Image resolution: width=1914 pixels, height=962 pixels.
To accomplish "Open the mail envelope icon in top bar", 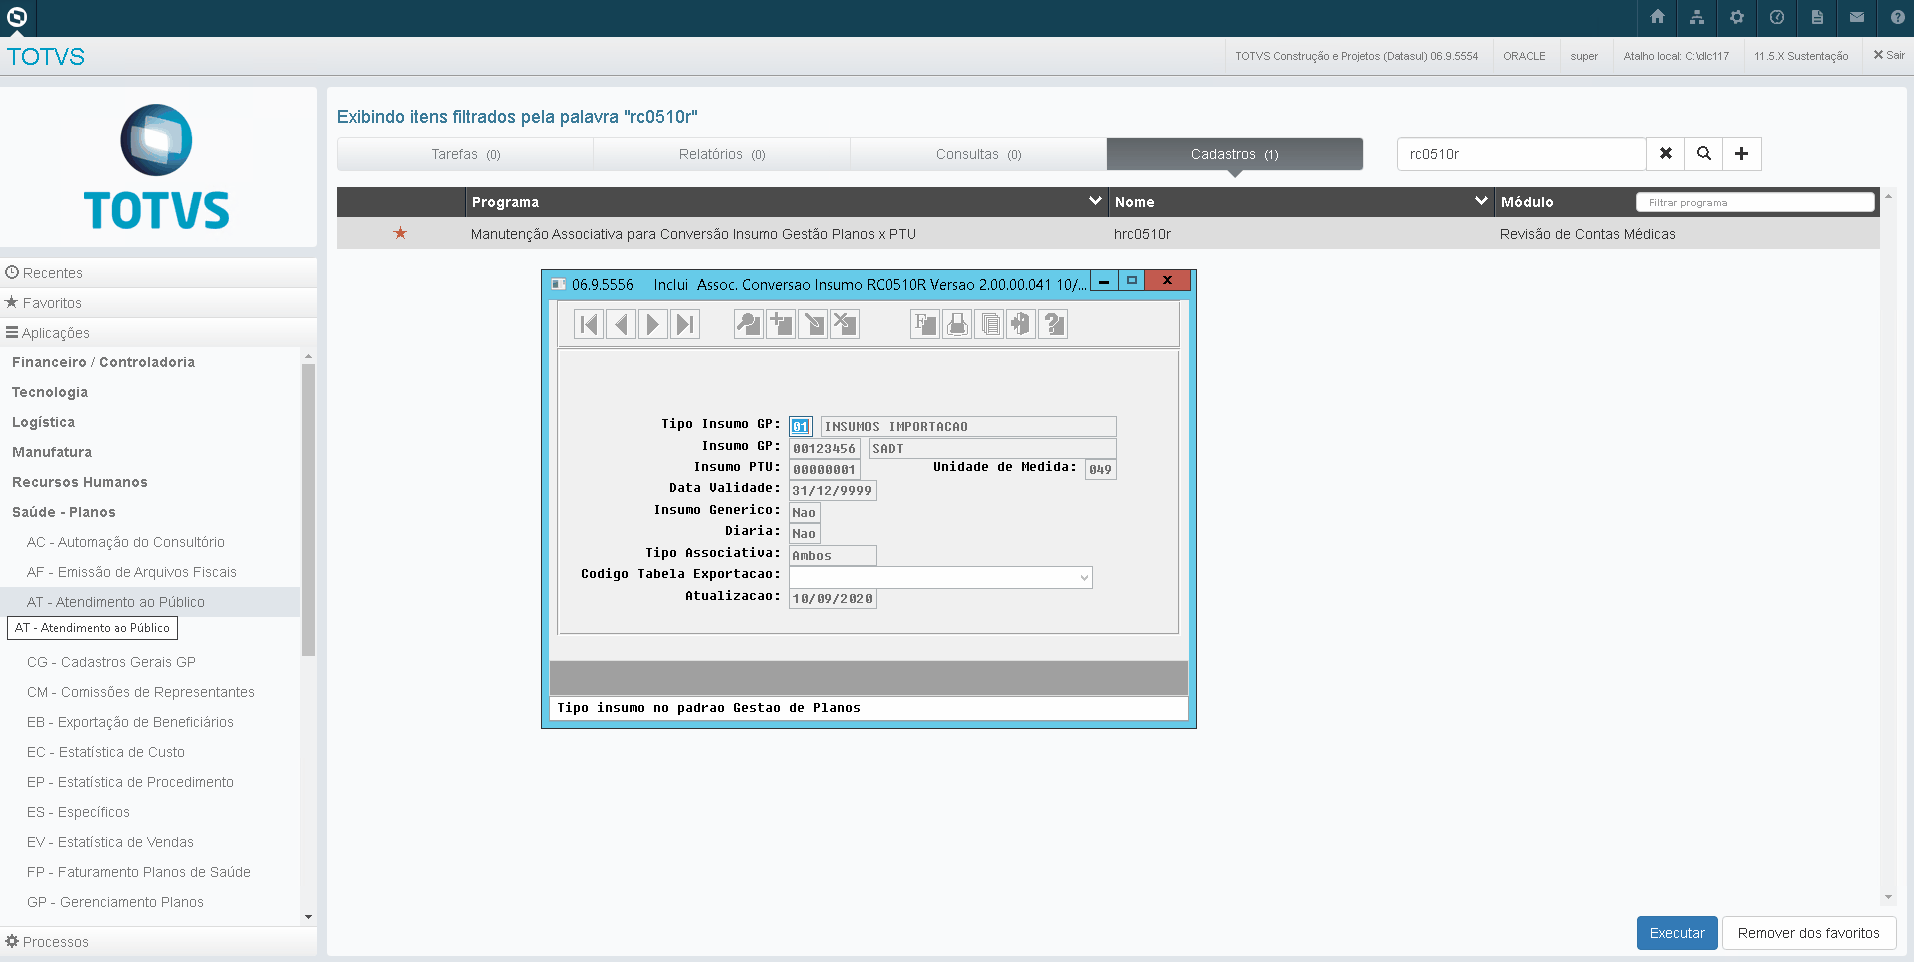I will coord(1857,17).
